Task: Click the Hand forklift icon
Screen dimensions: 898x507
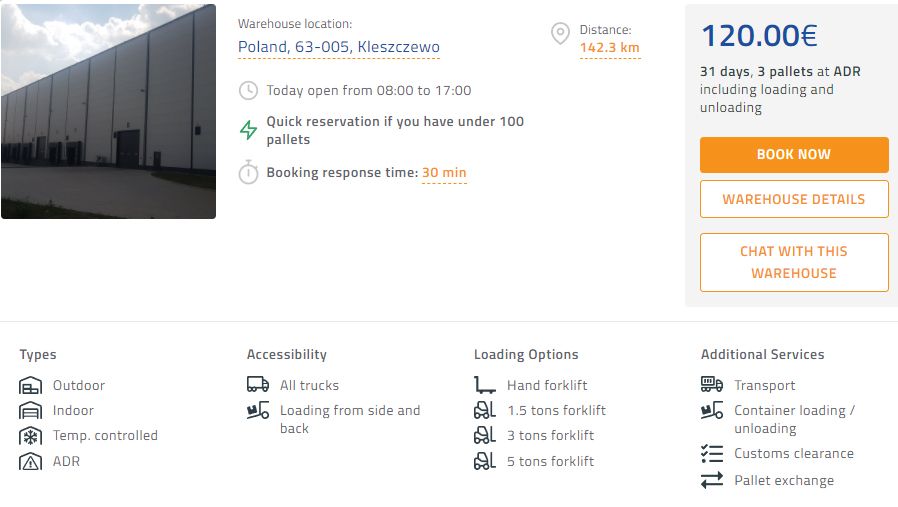Action: point(485,385)
